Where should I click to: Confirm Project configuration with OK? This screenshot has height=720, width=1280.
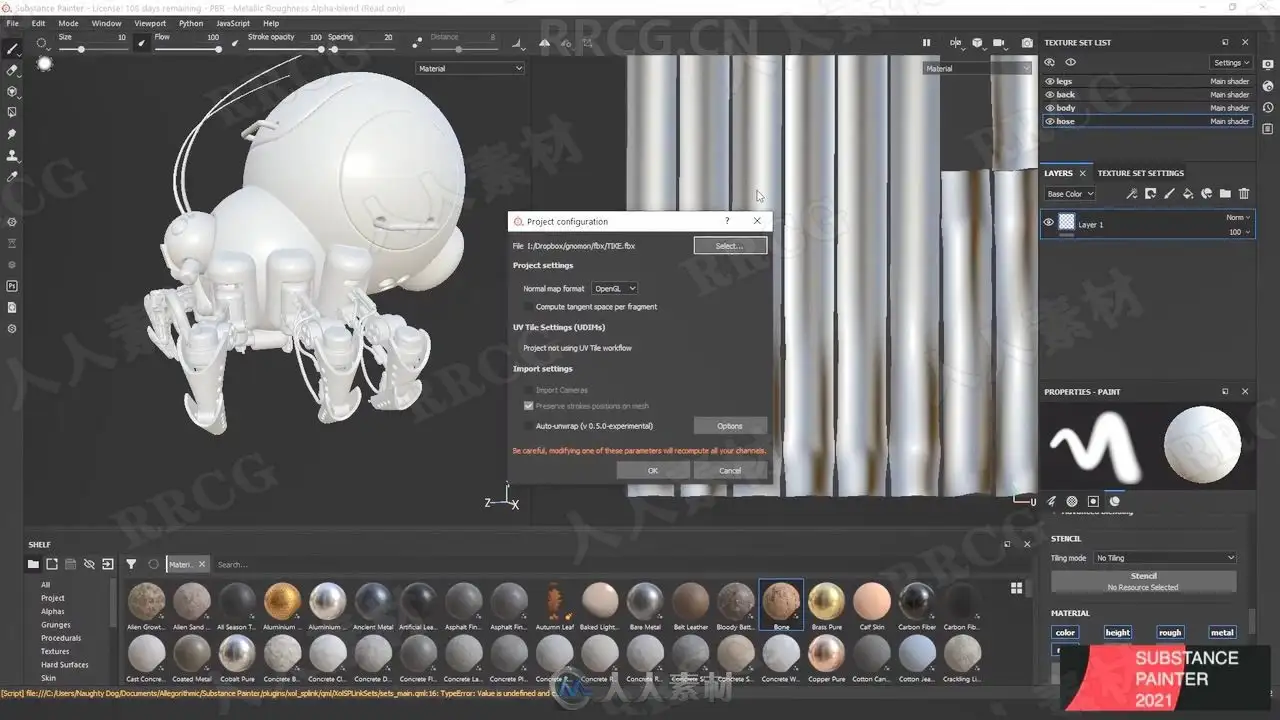point(653,470)
